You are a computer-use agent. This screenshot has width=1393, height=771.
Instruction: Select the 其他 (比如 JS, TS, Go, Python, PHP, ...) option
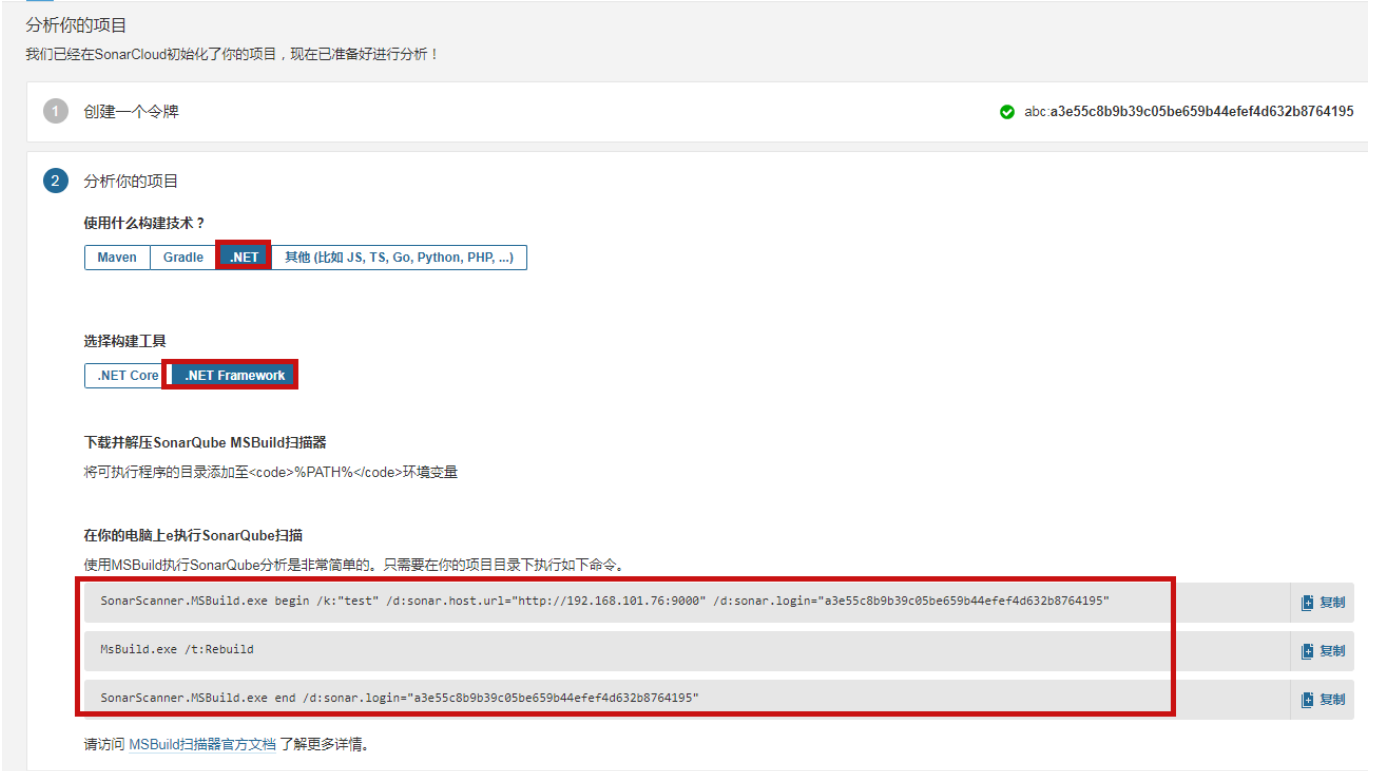[399, 257]
